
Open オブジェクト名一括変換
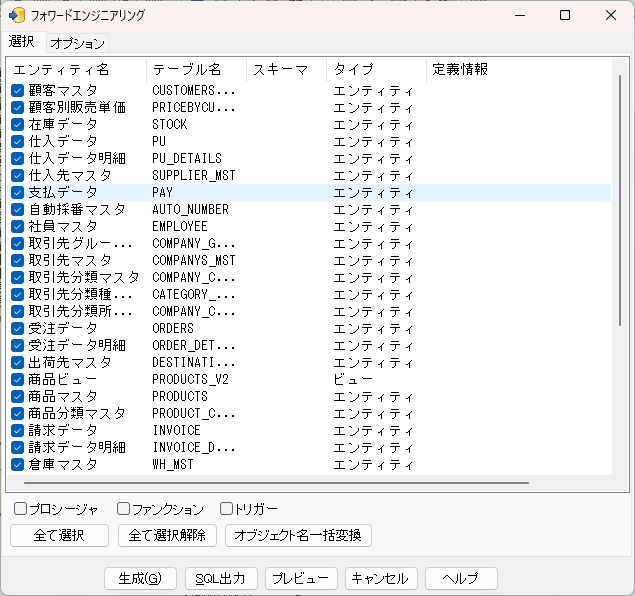(x=298, y=535)
